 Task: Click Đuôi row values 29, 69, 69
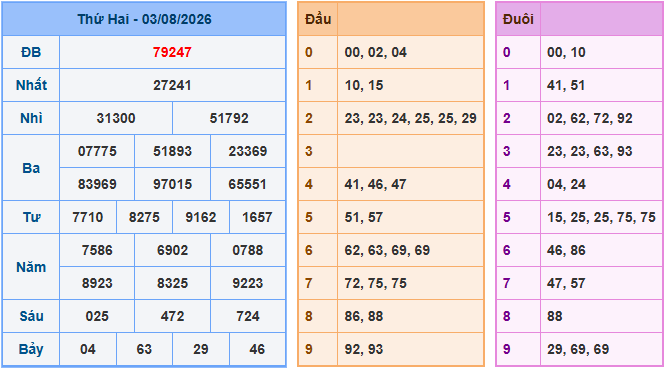(578, 349)
